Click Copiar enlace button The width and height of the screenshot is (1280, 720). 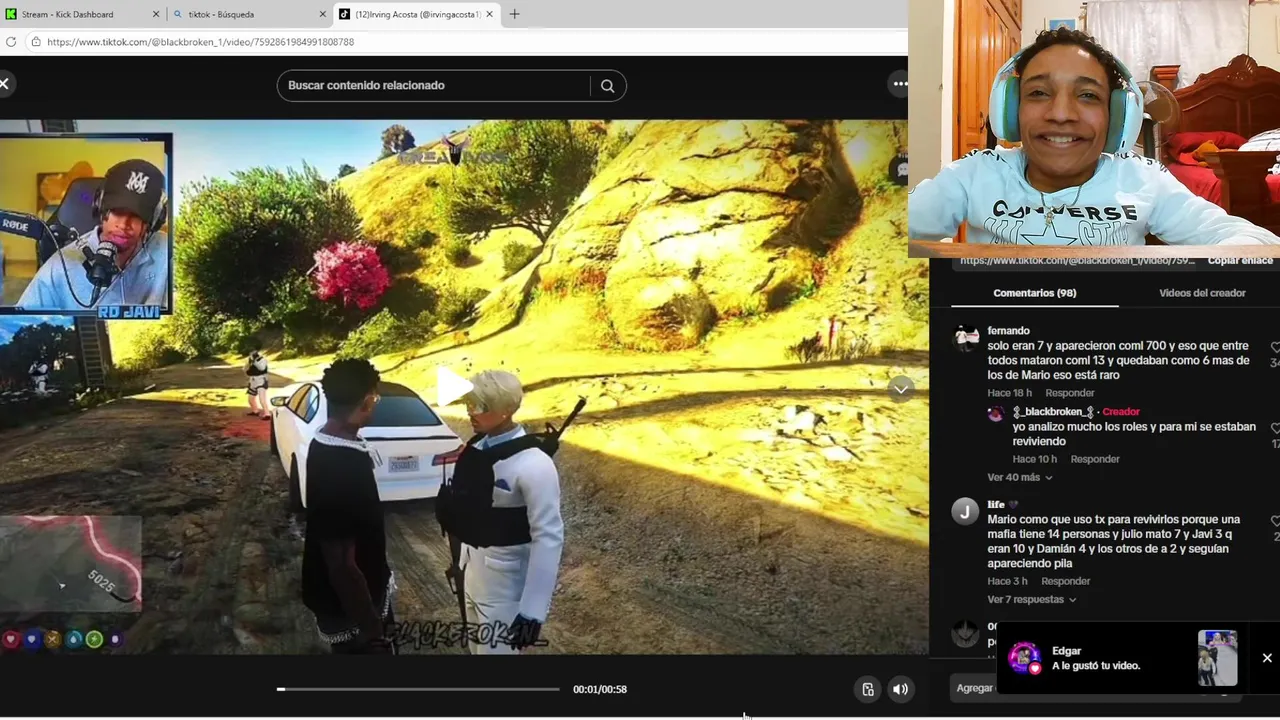(1240, 261)
